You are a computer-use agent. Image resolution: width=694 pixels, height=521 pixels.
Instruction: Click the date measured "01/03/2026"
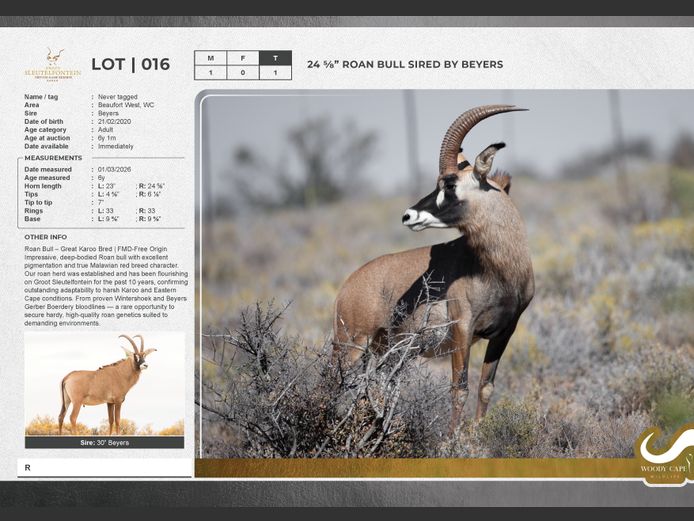click(114, 169)
